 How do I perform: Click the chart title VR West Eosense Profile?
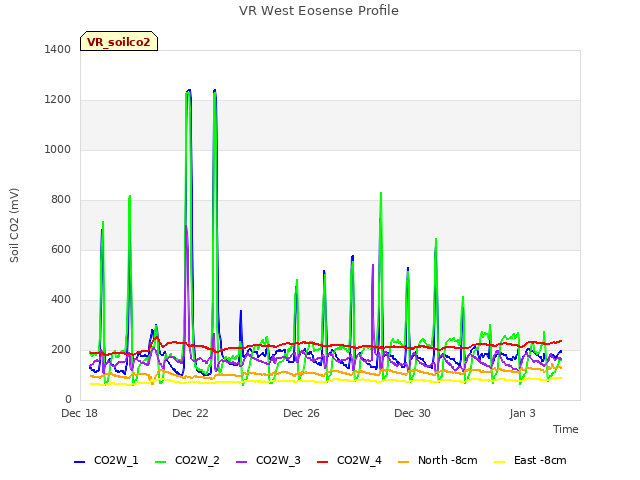pos(319,11)
